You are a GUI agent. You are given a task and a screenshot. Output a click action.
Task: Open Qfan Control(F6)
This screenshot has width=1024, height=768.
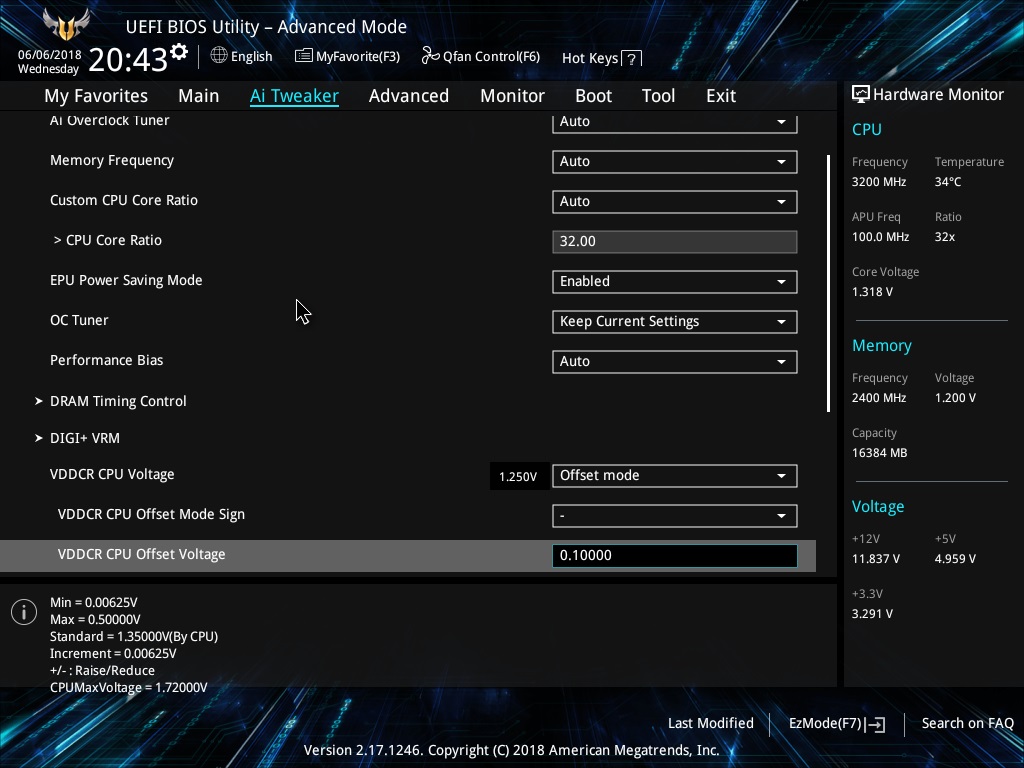pyautogui.click(x=481, y=56)
